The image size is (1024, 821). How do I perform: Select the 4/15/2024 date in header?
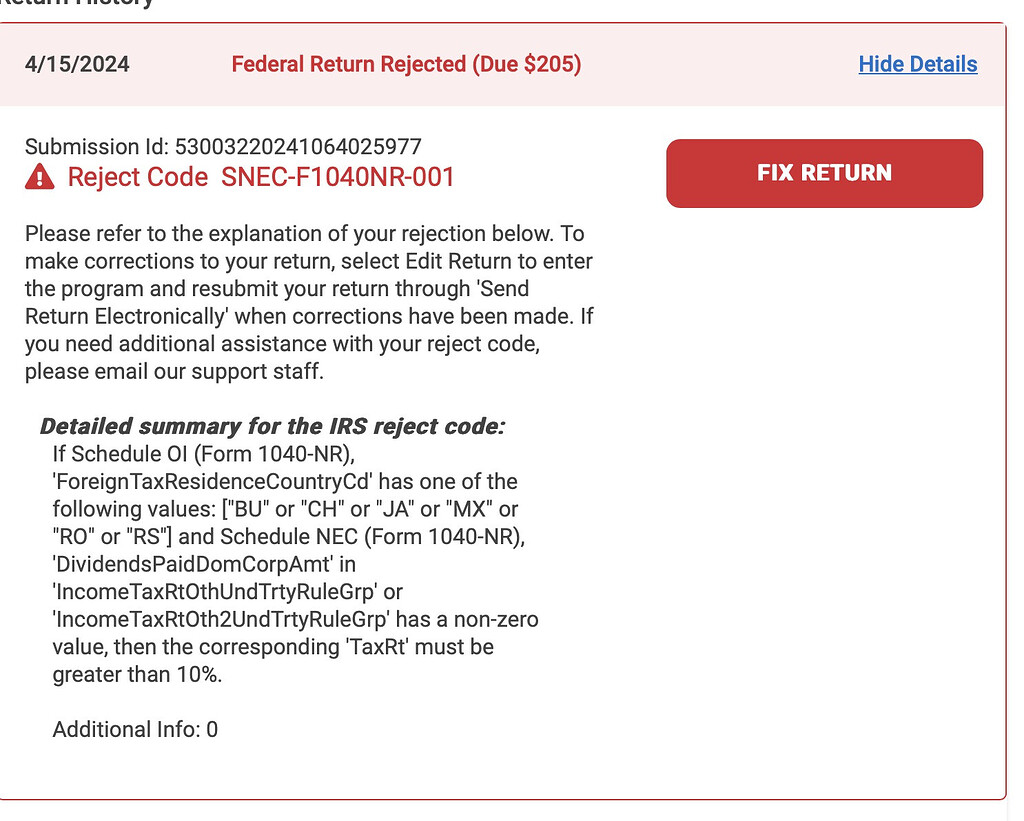coord(77,65)
